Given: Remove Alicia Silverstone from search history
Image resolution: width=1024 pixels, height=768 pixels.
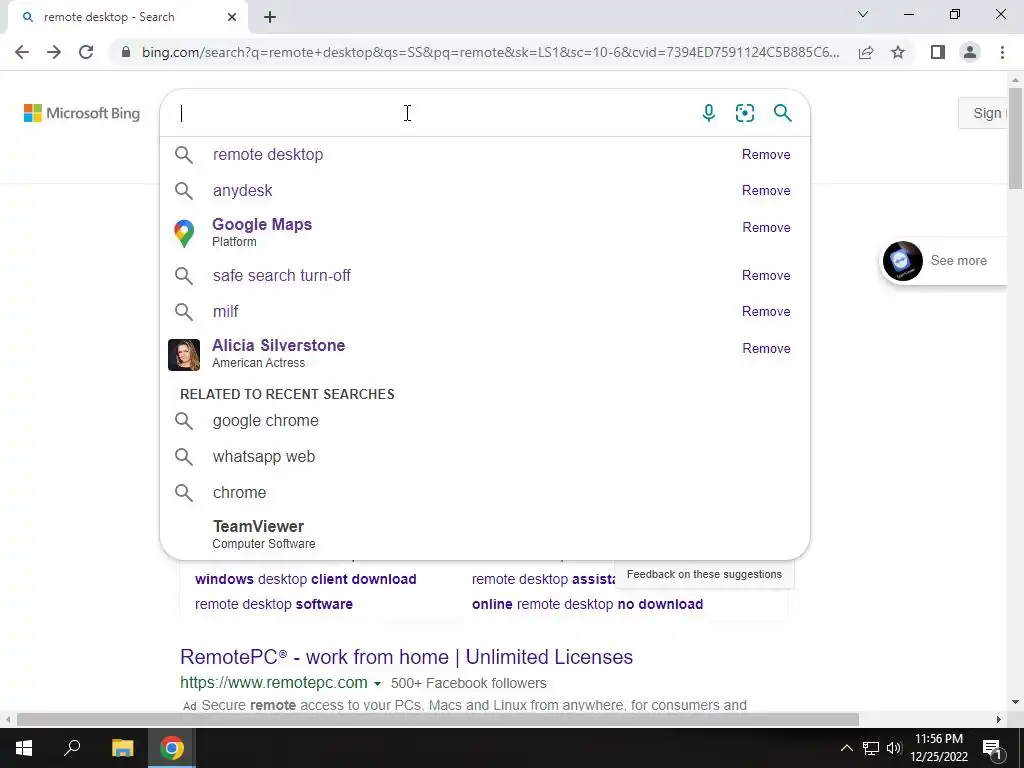Looking at the screenshot, I should click(766, 349).
